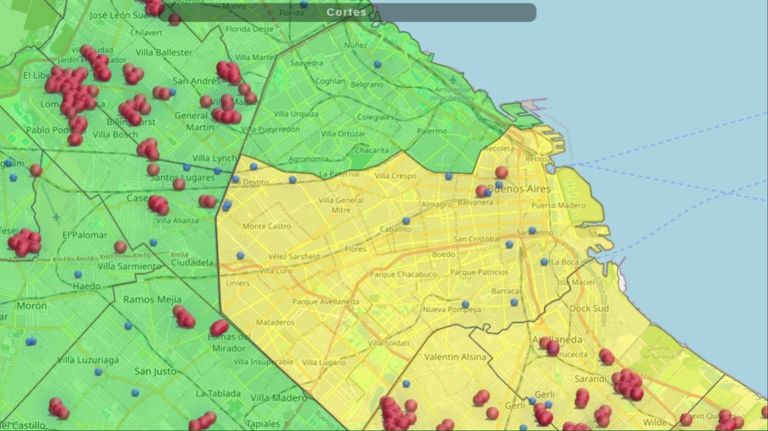Screen dimensions: 768x431
Task: Select the single red marker near El Palomar
Action: coord(120,247)
